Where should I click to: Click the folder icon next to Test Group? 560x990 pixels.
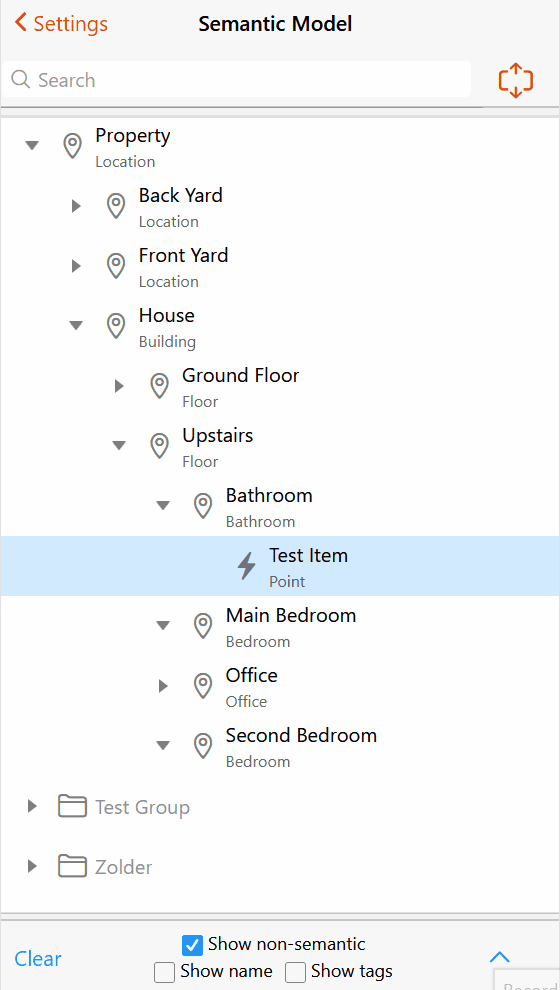(72, 806)
